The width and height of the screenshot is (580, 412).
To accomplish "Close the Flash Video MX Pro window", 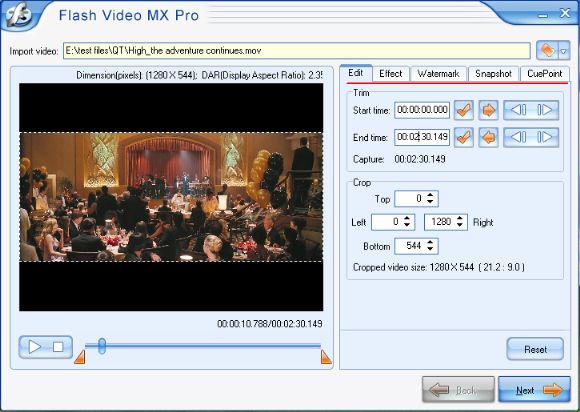I will [565, 13].
